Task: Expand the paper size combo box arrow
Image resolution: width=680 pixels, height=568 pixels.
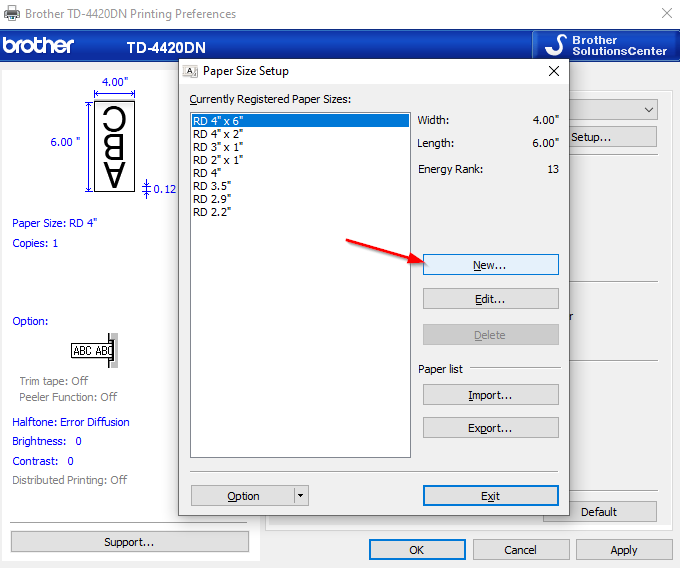Action: (x=649, y=109)
